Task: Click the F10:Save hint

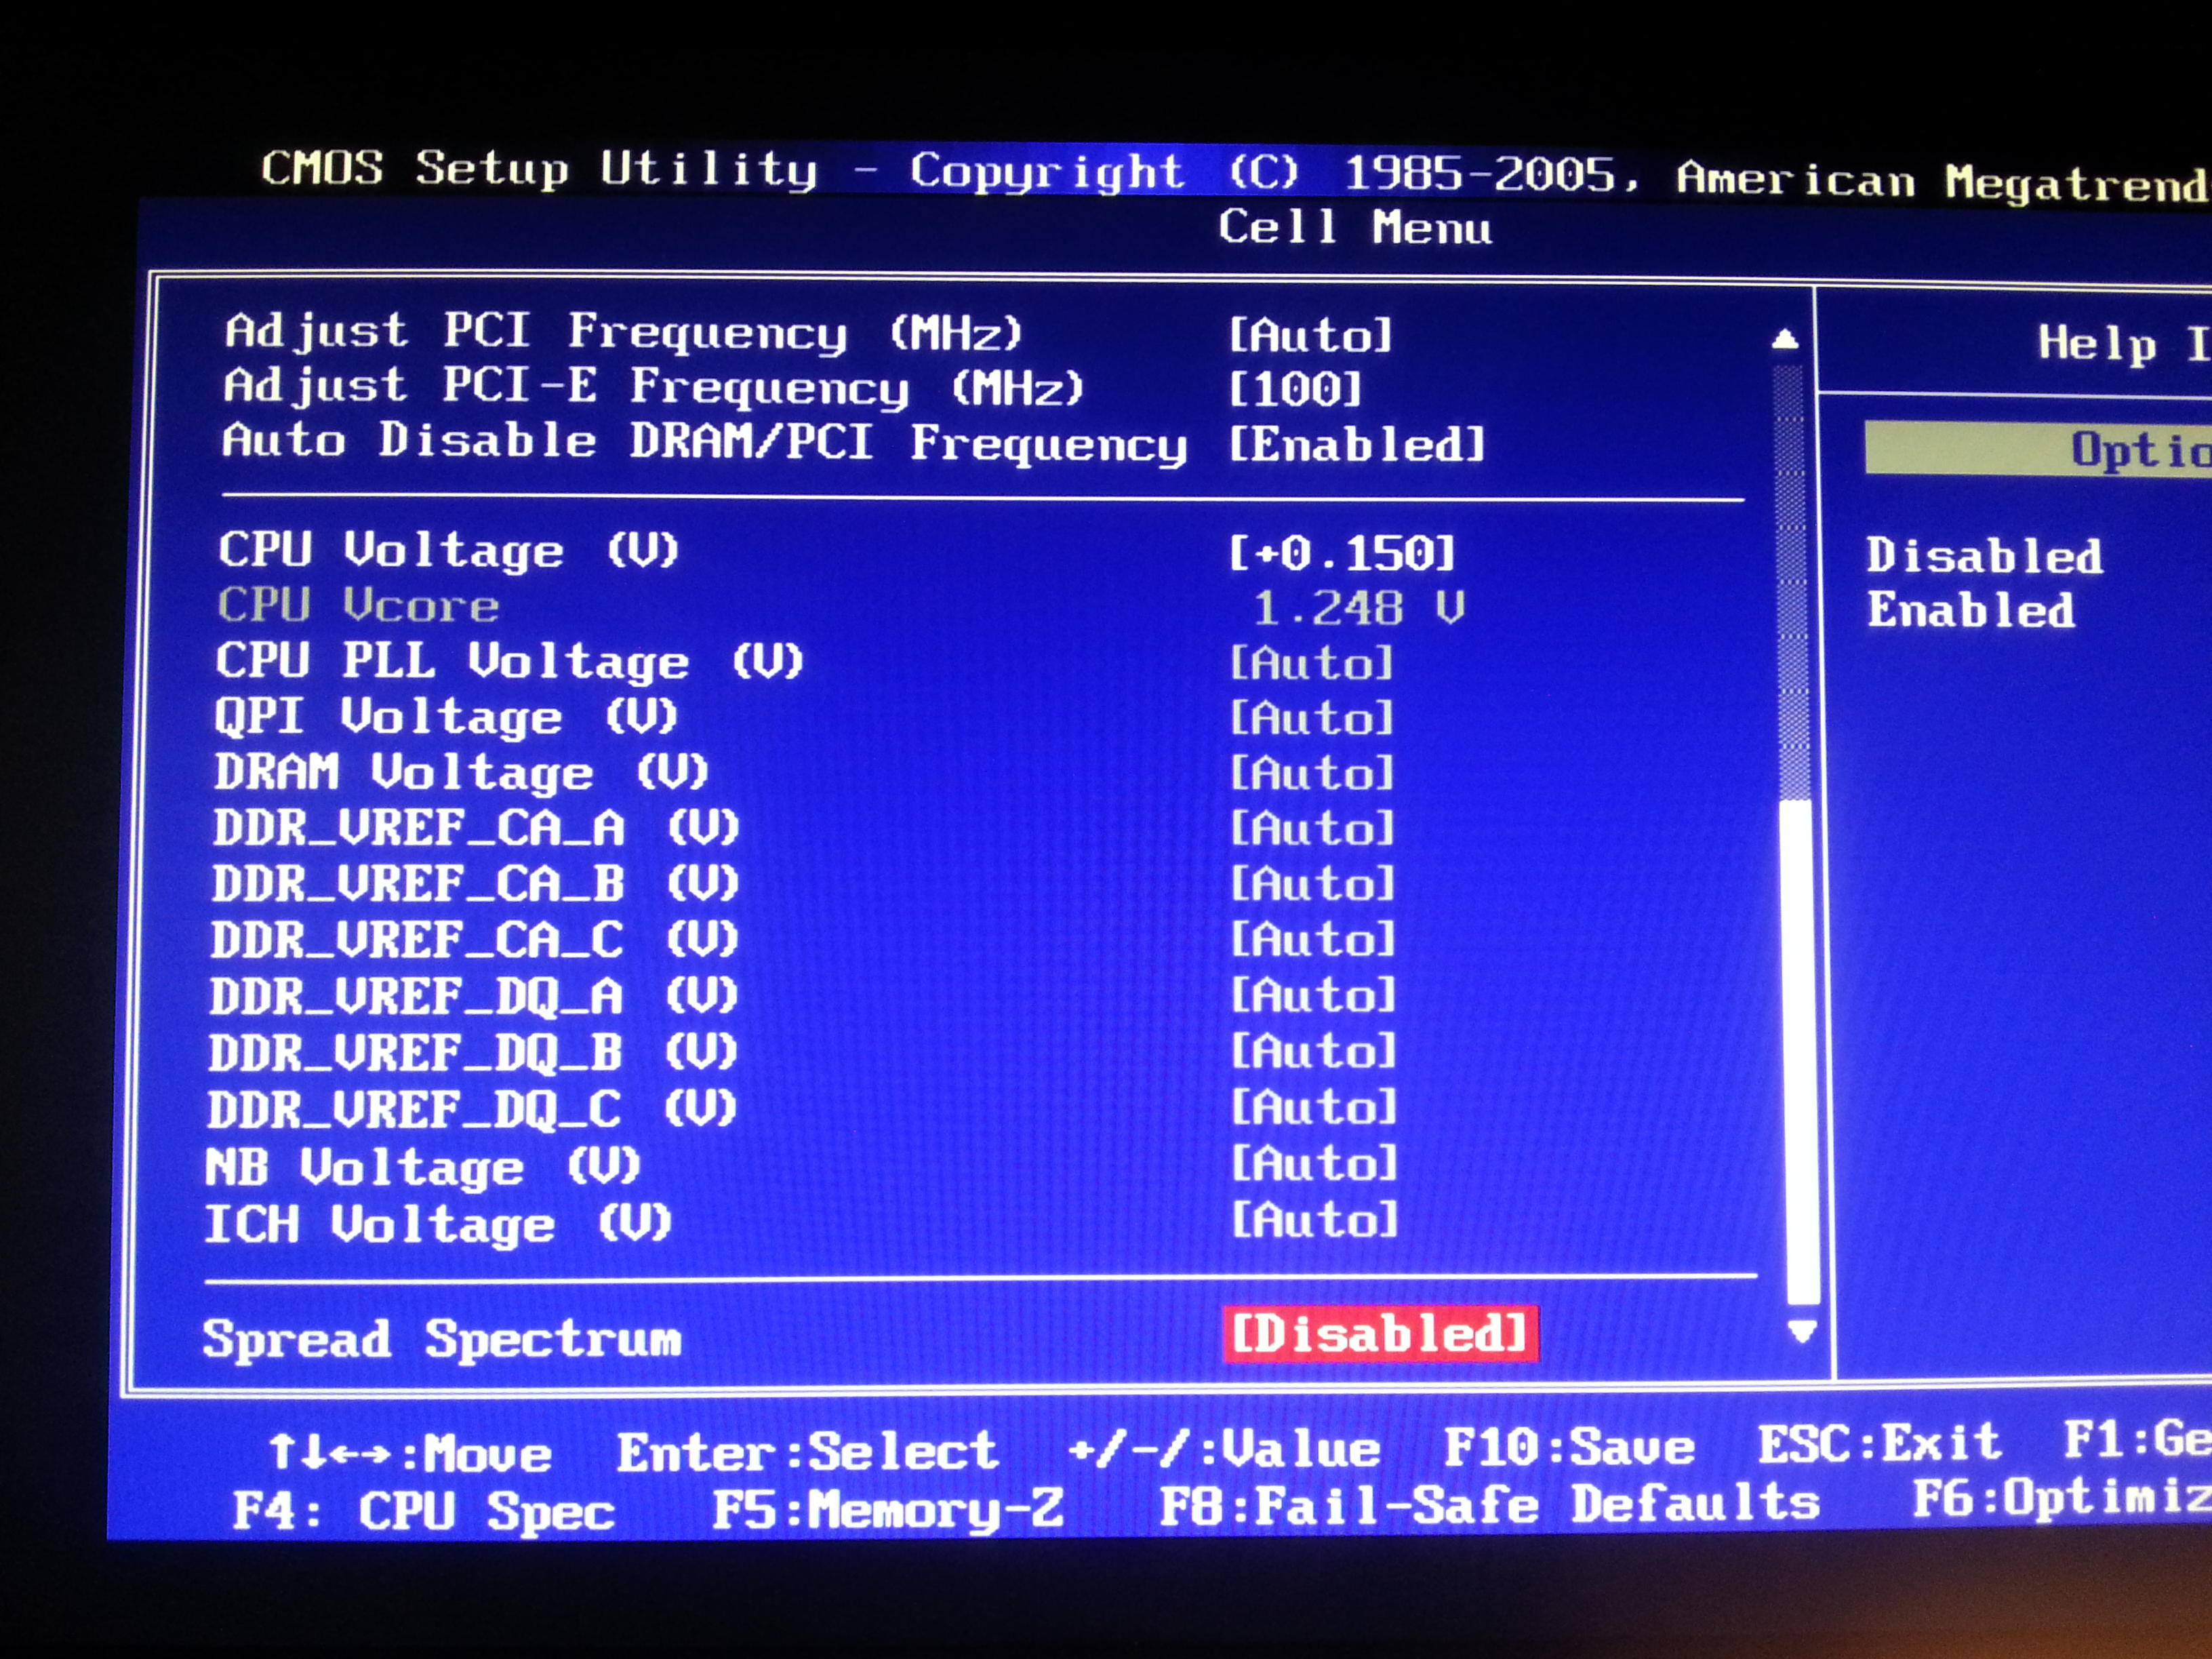Action: point(1568,1447)
